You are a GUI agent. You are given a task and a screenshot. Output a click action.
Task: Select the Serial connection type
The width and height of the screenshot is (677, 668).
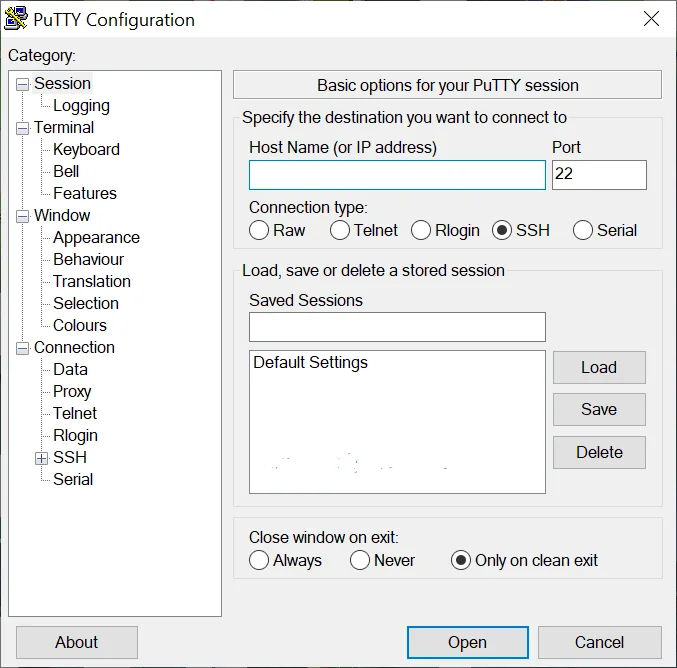tap(583, 230)
